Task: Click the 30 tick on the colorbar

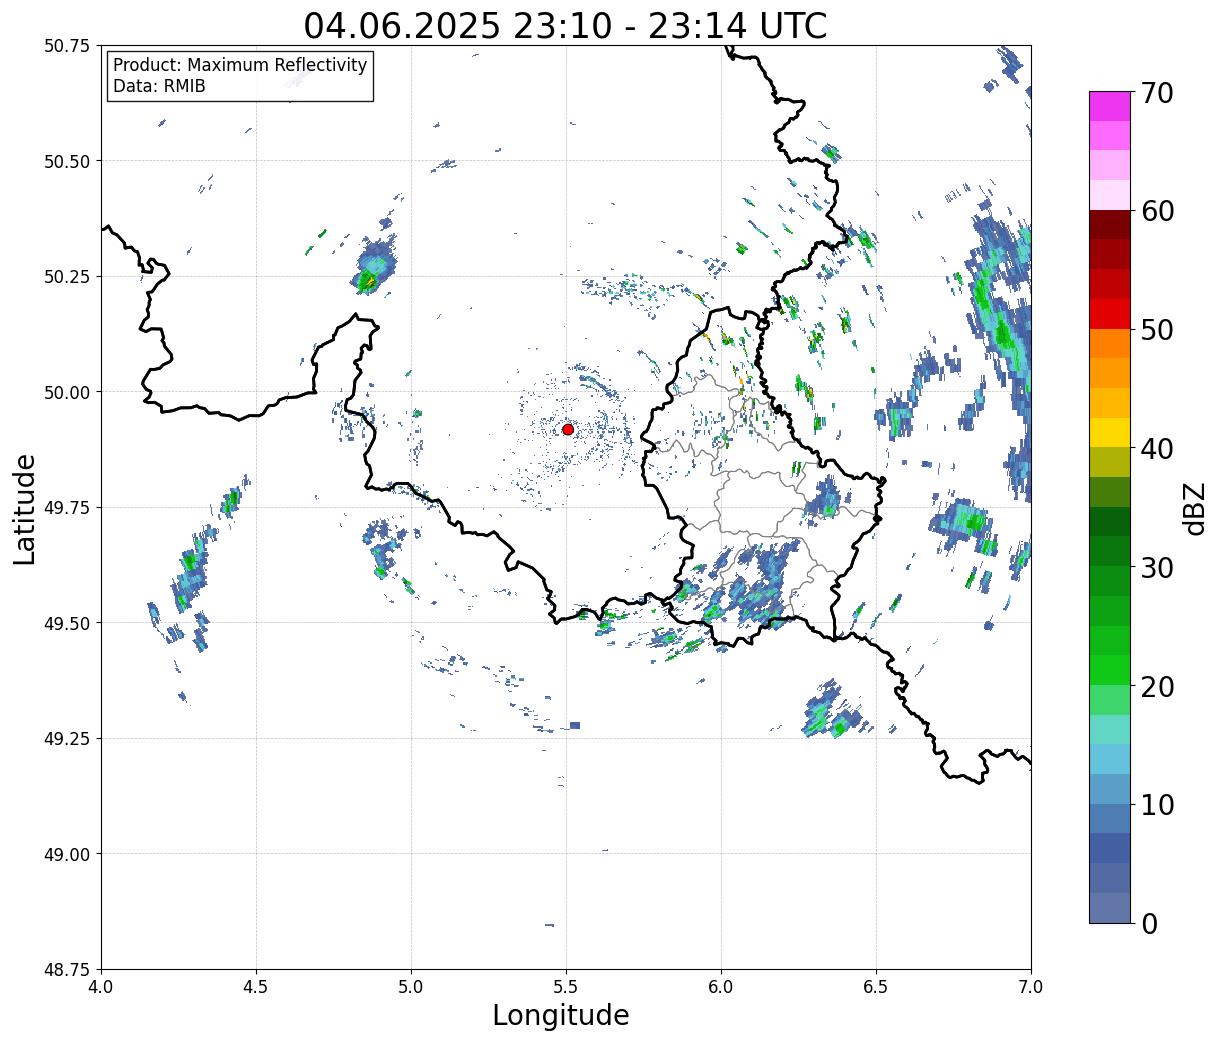Action: (x=1156, y=567)
